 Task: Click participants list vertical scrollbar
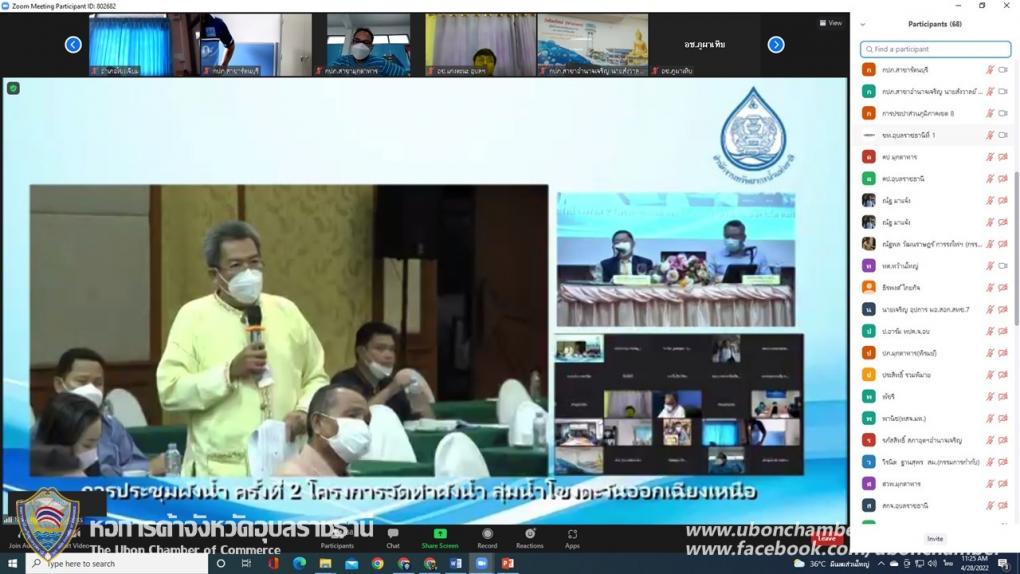(x=1016, y=247)
